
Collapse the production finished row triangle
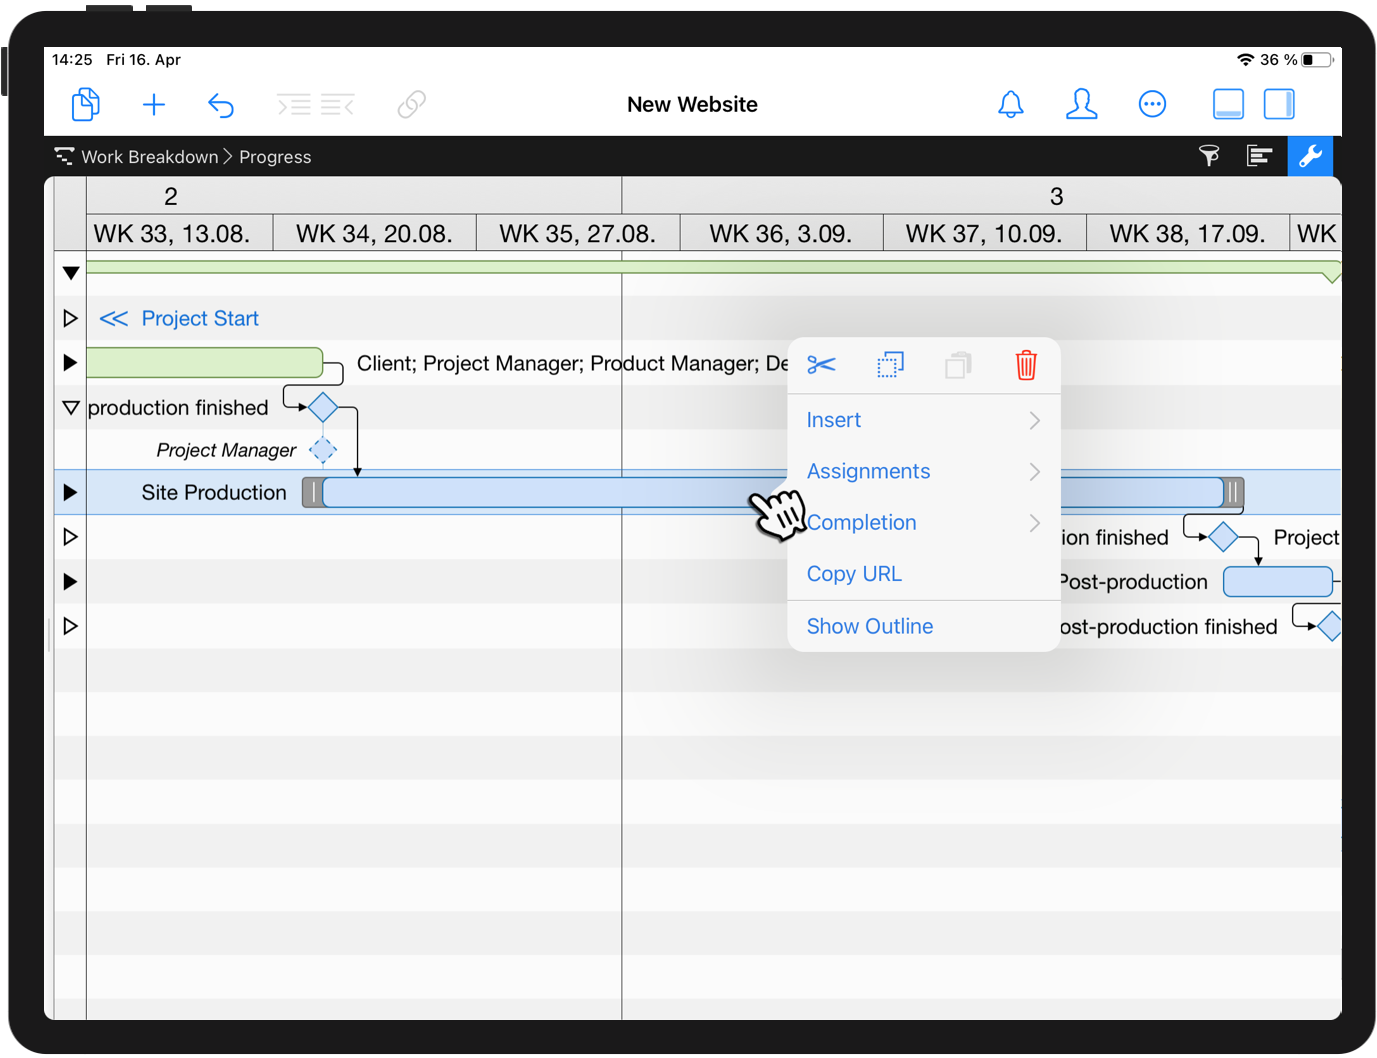69,407
